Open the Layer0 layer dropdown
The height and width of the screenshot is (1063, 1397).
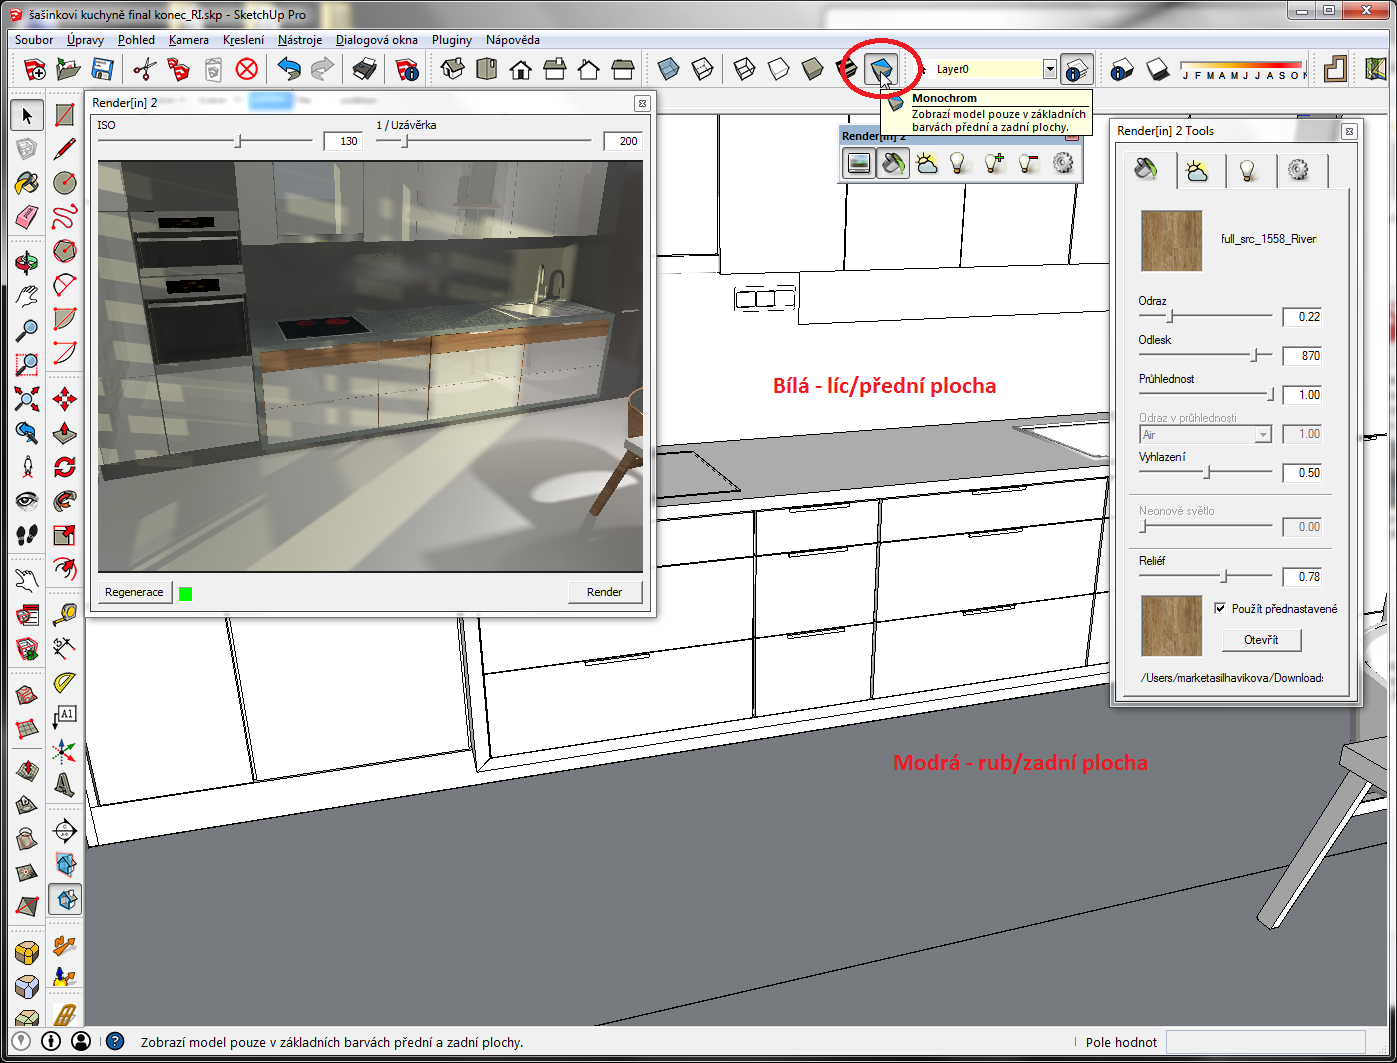tap(1049, 69)
